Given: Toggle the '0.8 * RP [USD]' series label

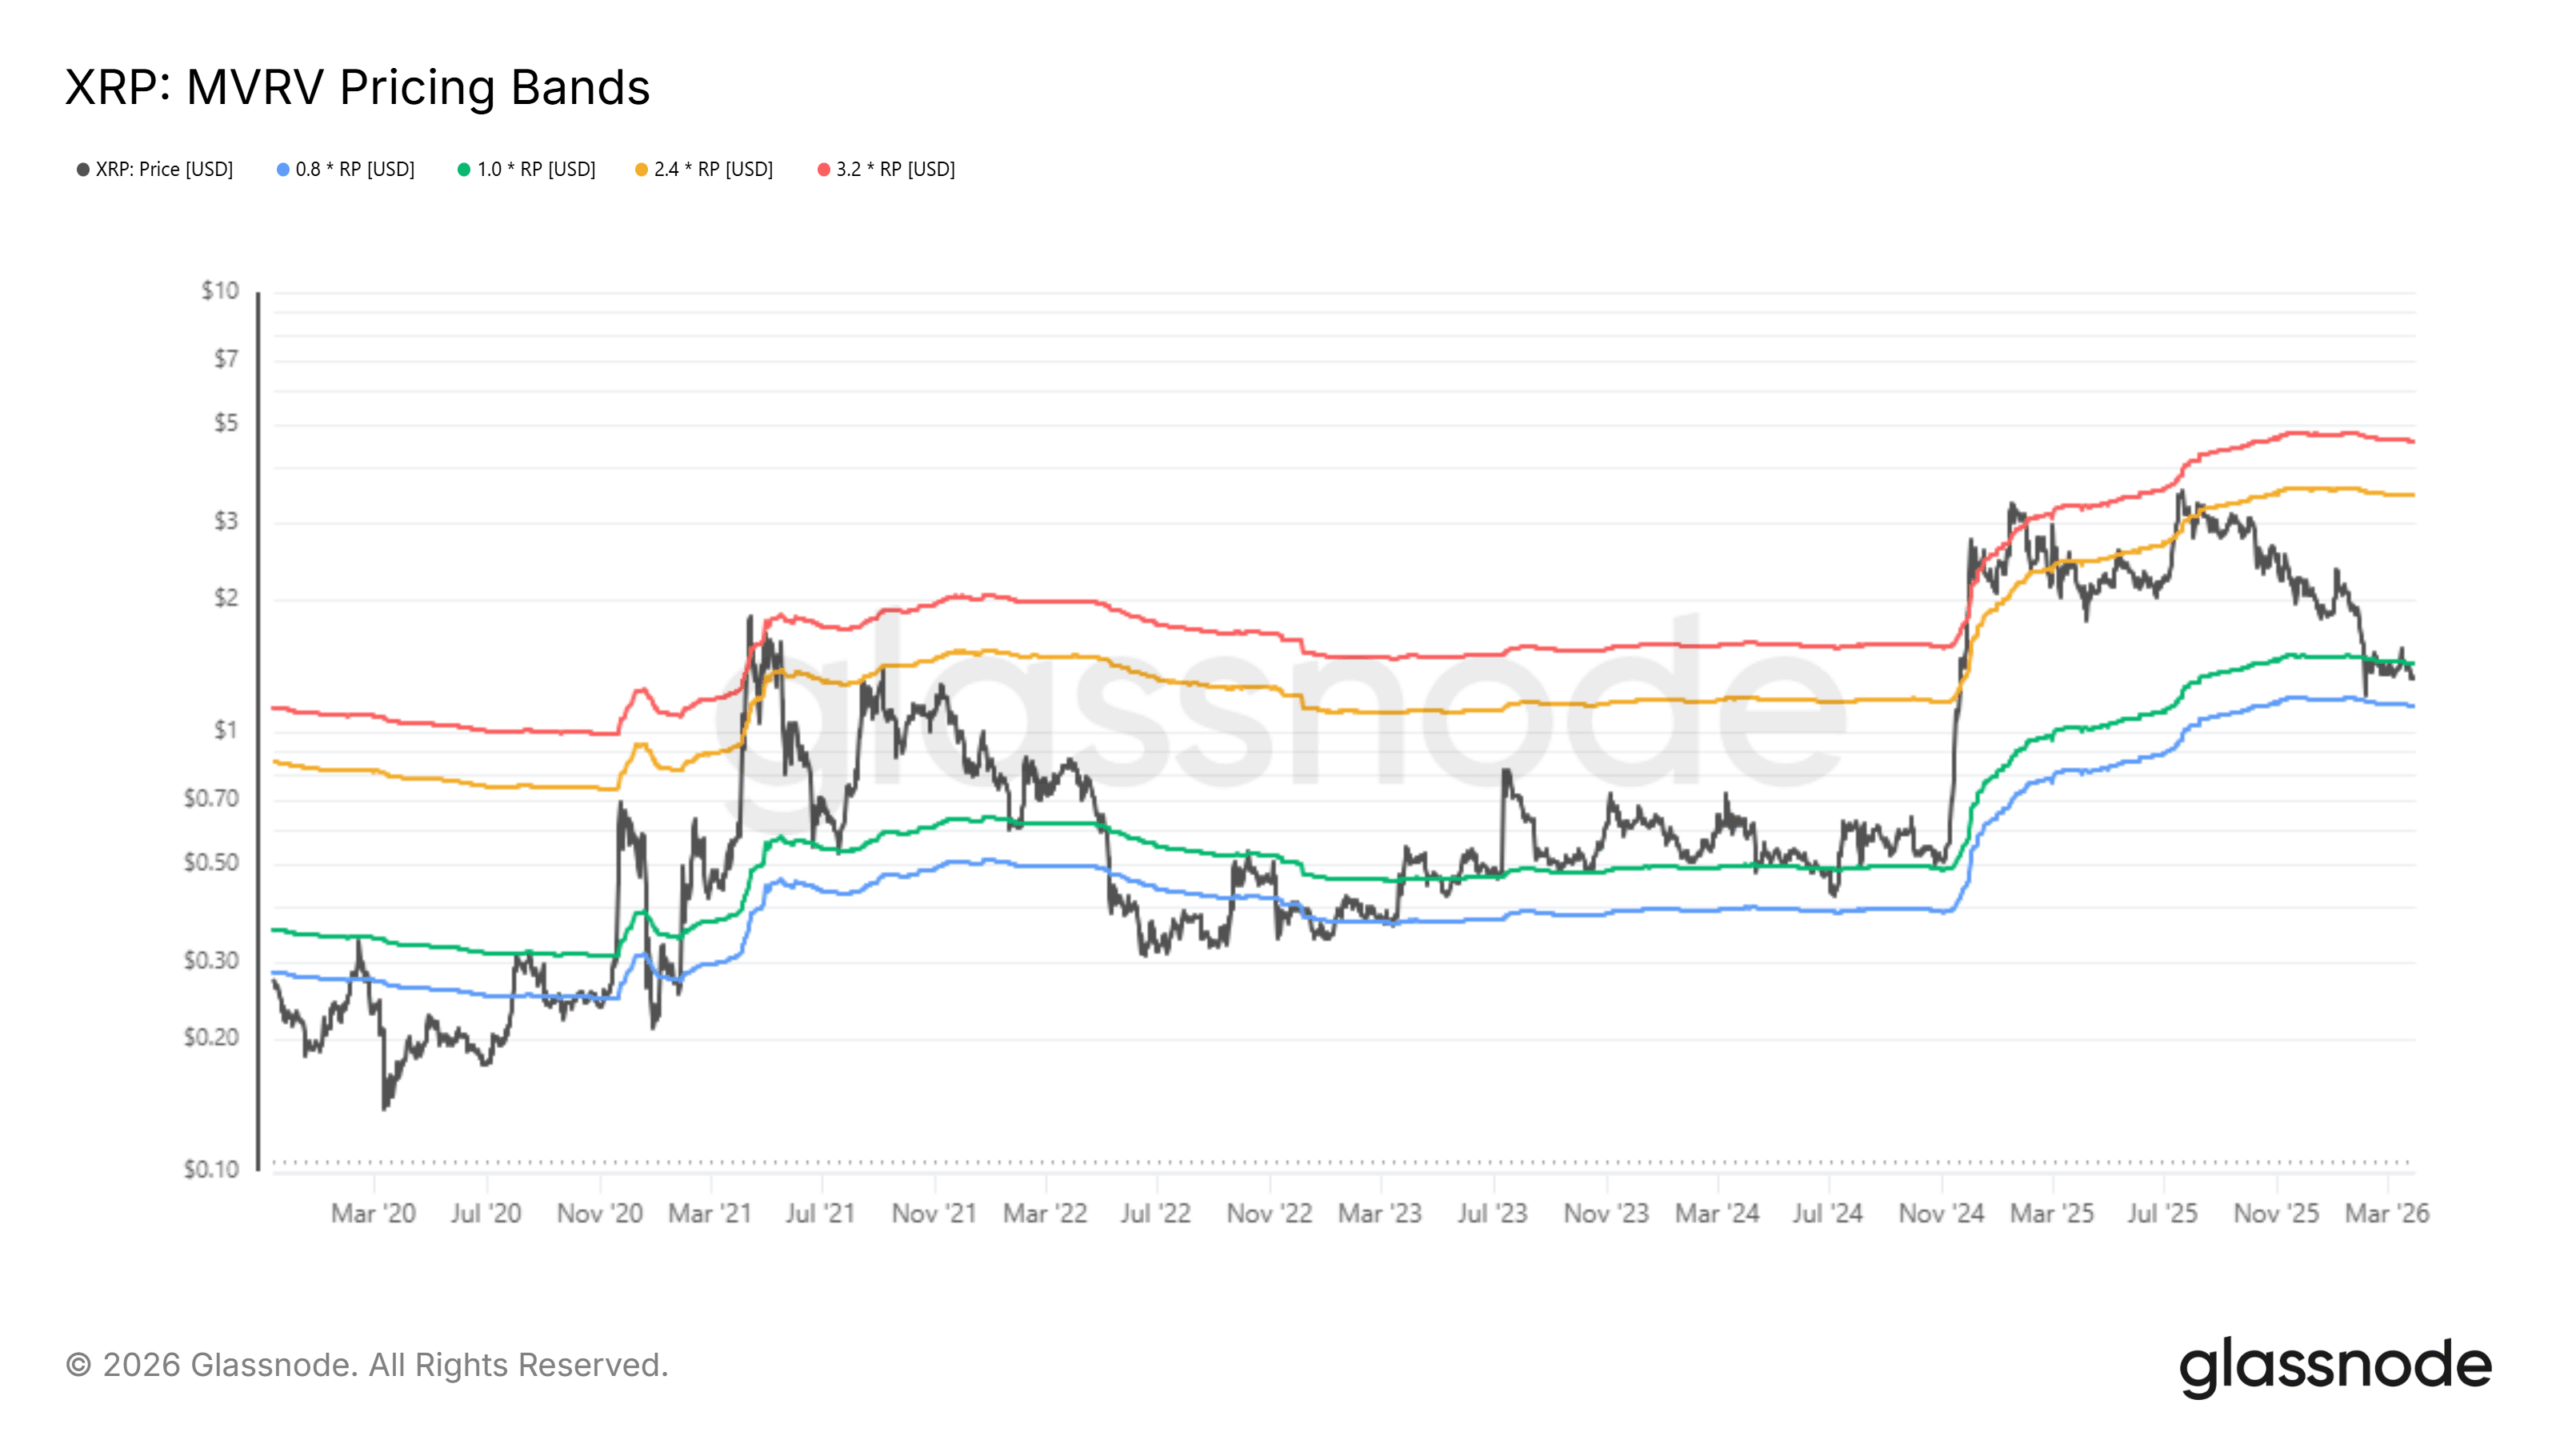Looking at the screenshot, I should click(355, 170).
